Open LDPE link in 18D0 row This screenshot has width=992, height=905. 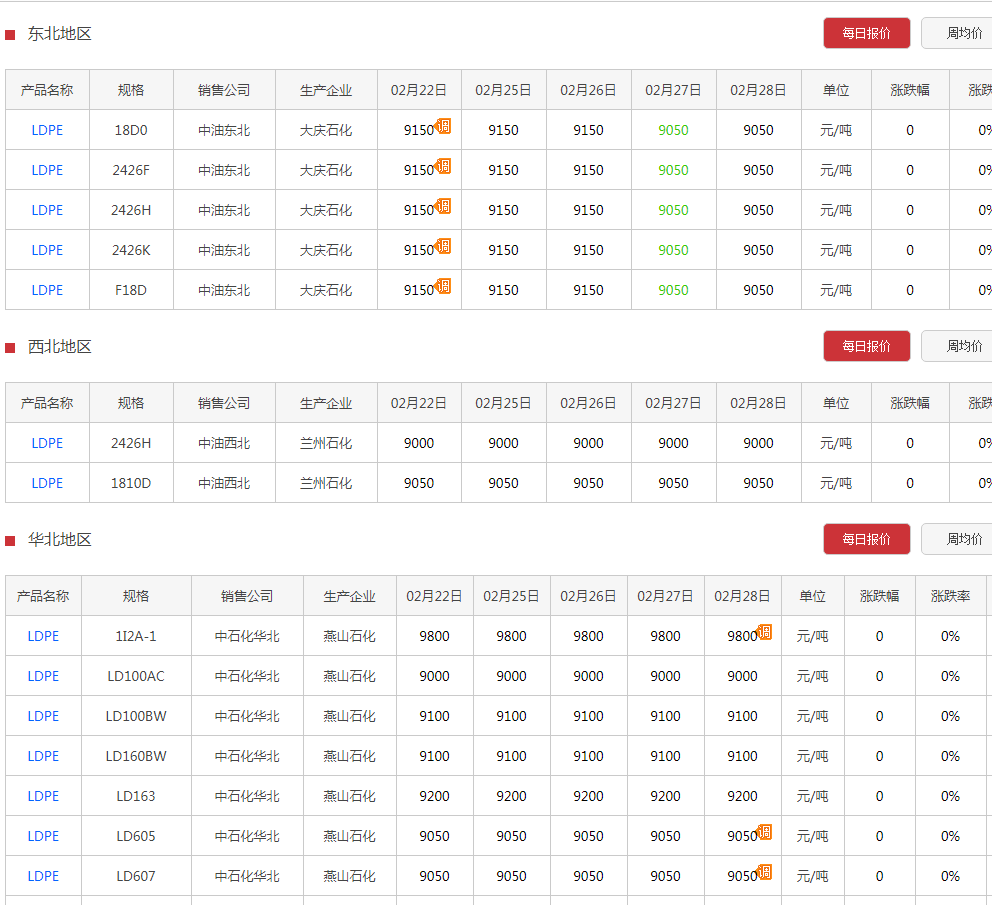[x=47, y=130]
